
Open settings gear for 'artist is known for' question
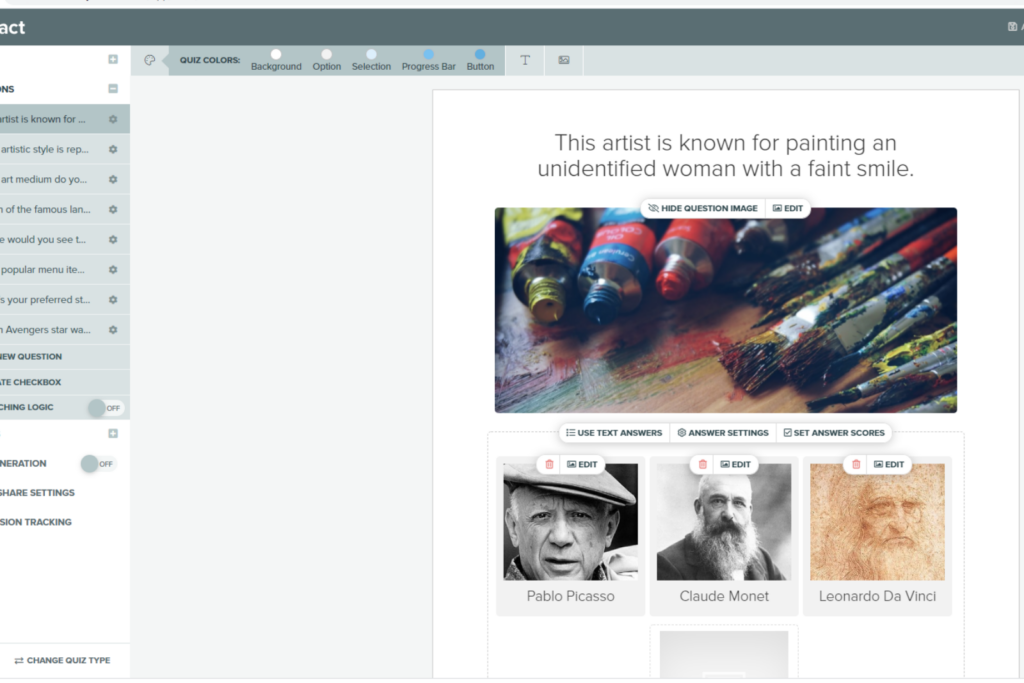click(x=113, y=119)
